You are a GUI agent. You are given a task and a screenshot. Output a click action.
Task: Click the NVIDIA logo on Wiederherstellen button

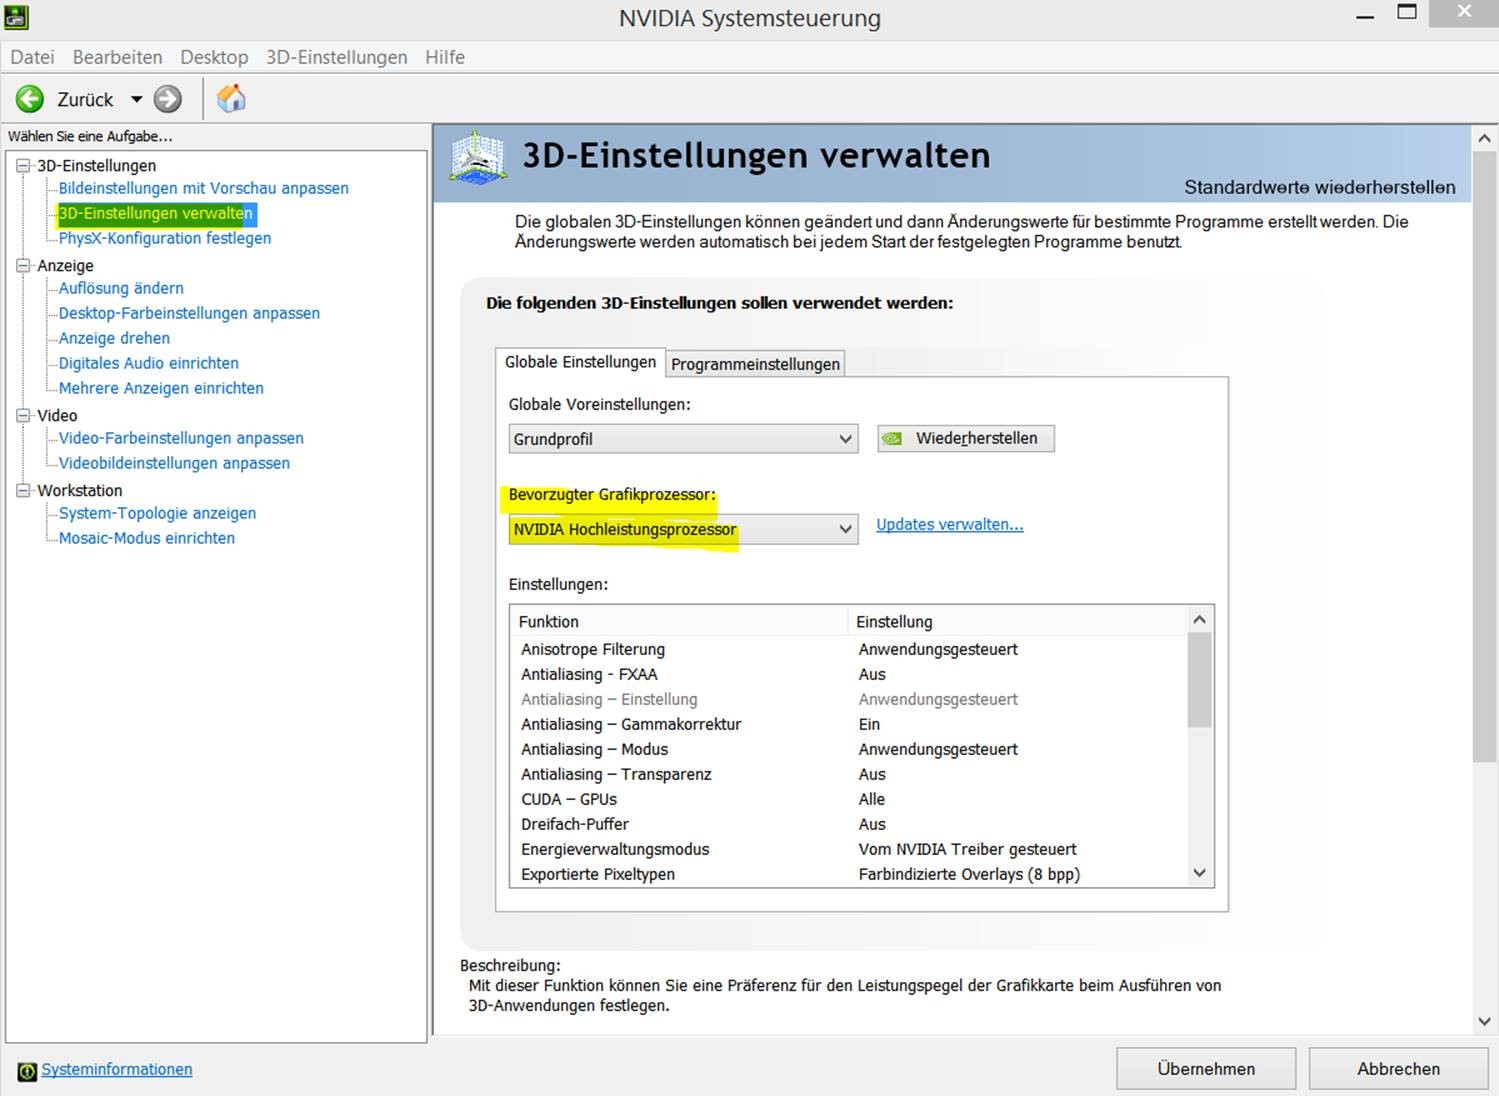[x=892, y=439]
